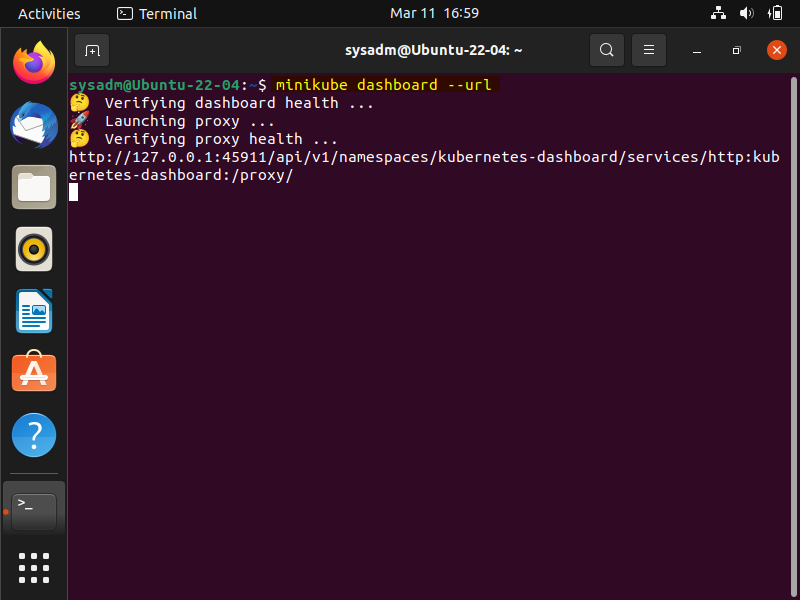Screen dimensions: 800x600
Task: Launch Firefox from the dock
Action: point(34,63)
